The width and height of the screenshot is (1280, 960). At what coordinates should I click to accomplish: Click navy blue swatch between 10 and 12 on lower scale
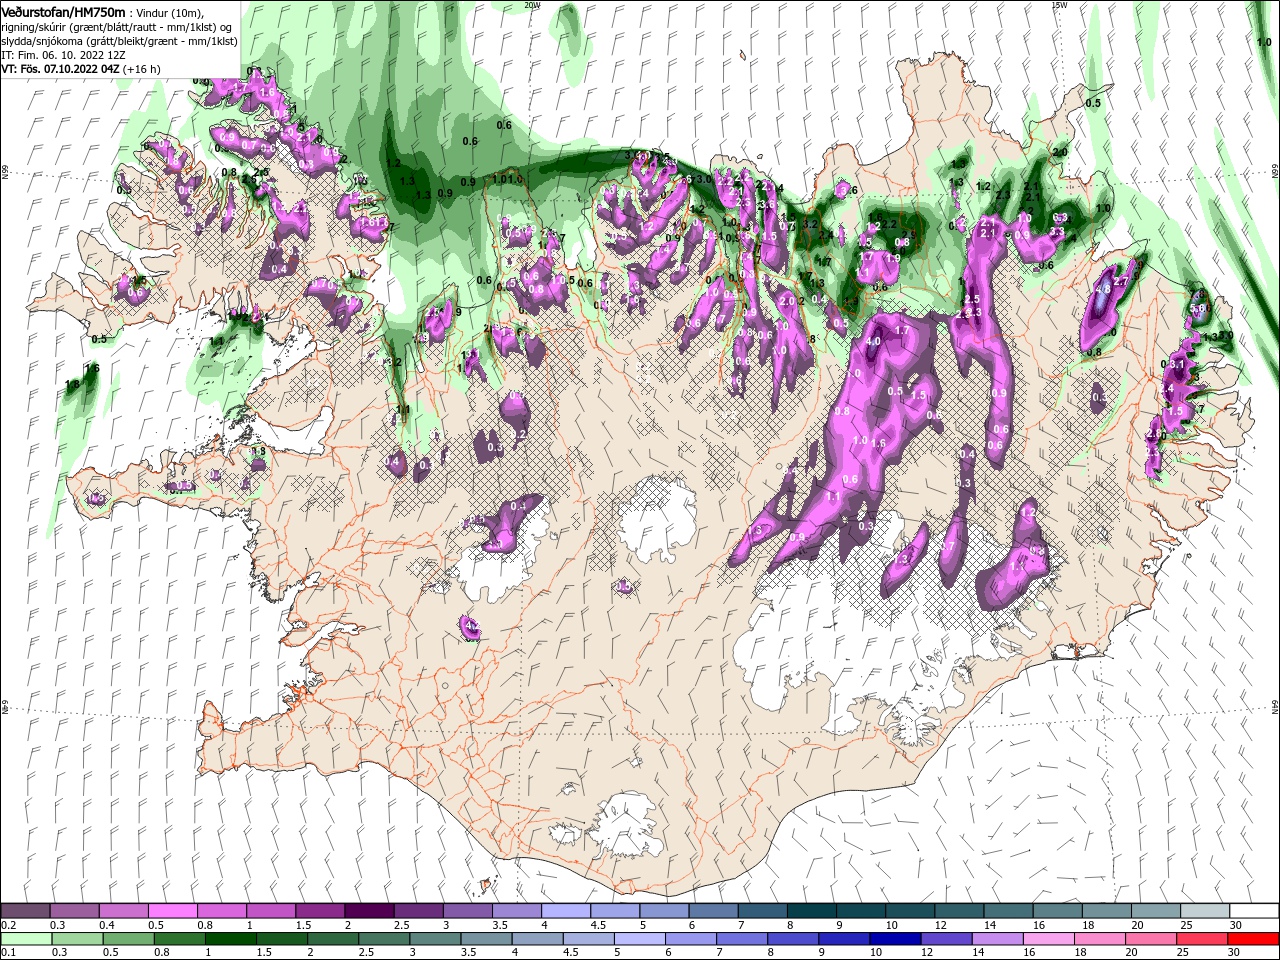[x=895, y=939]
